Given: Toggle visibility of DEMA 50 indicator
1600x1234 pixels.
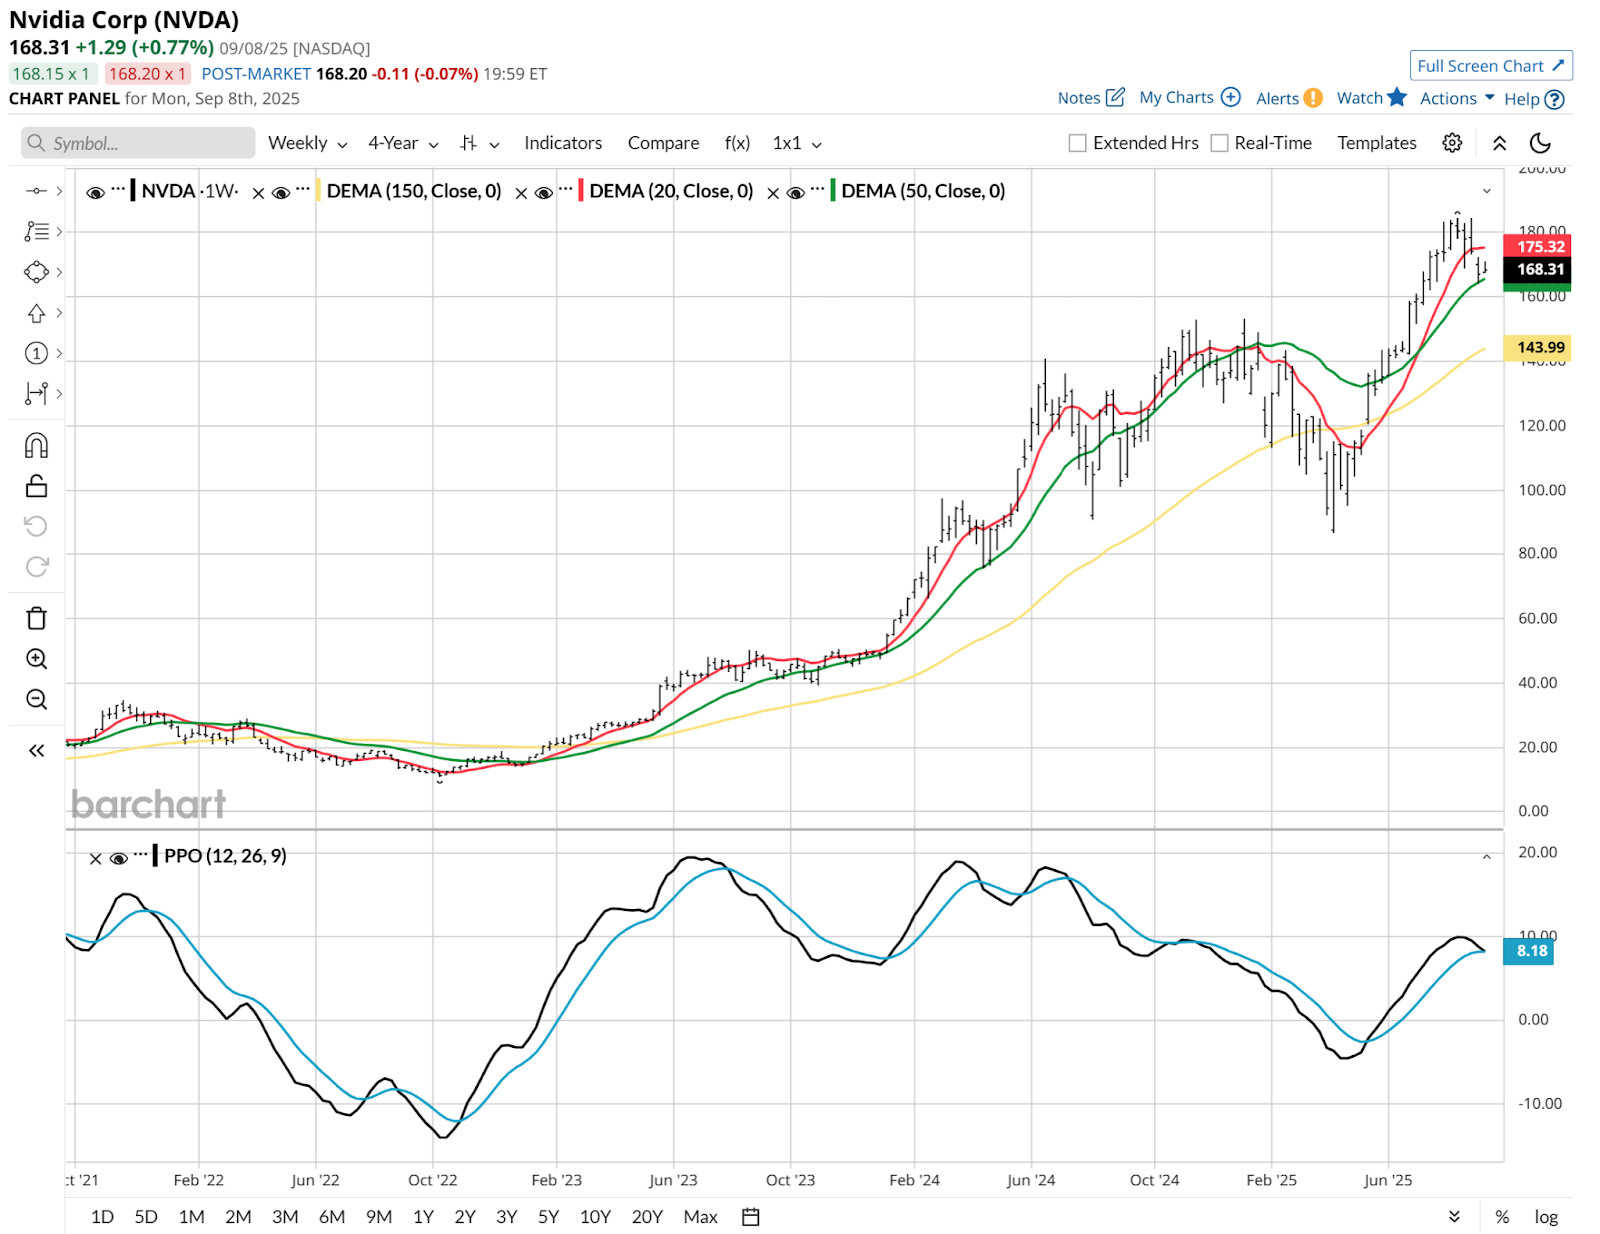Looking at the screenshot, I should (x=795, y=192).
